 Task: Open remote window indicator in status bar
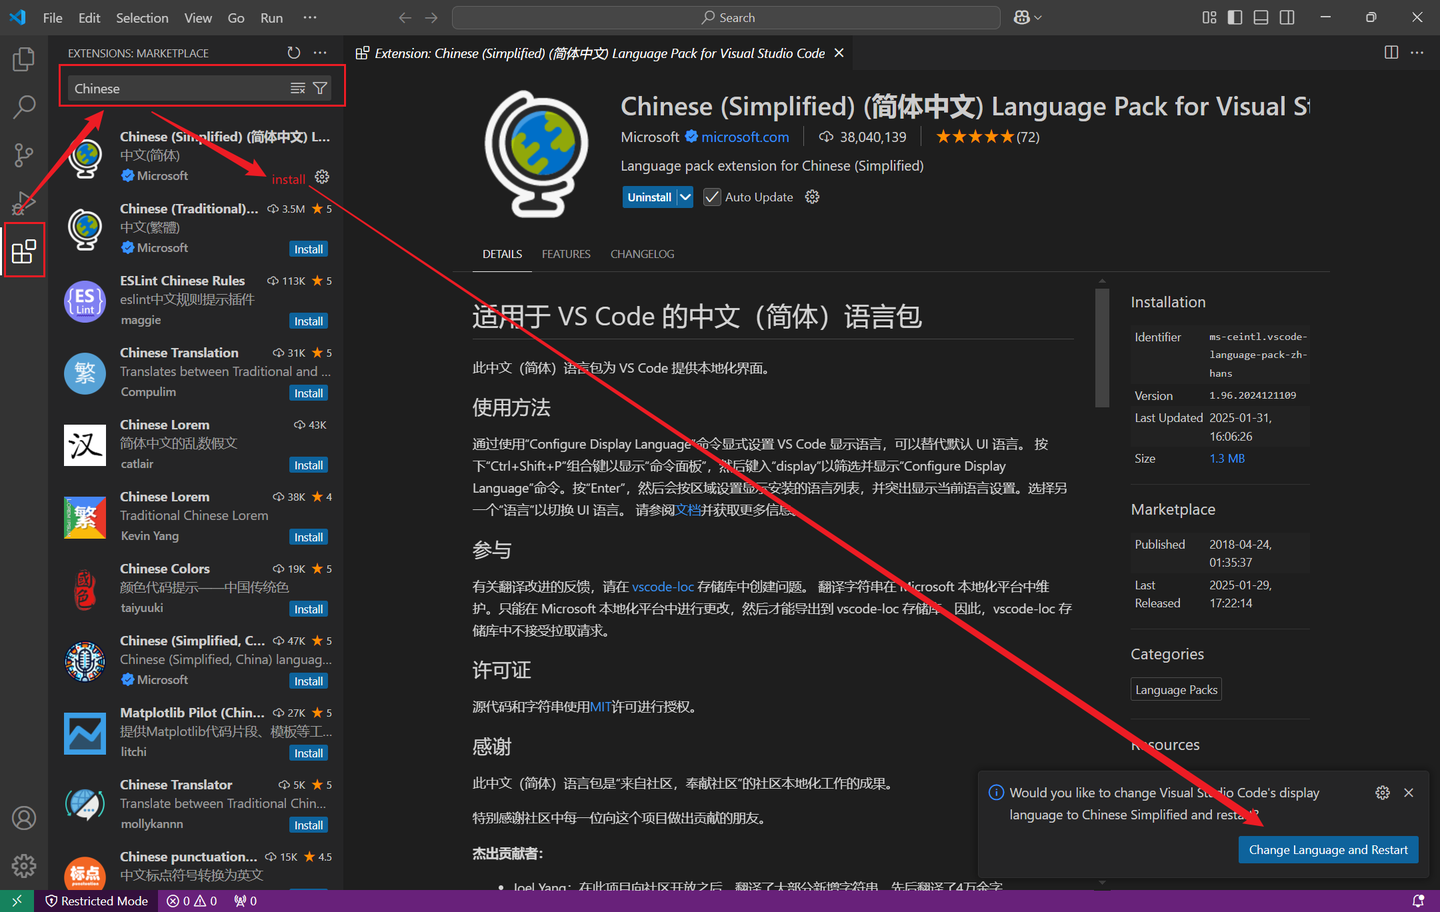coord(17,901)
